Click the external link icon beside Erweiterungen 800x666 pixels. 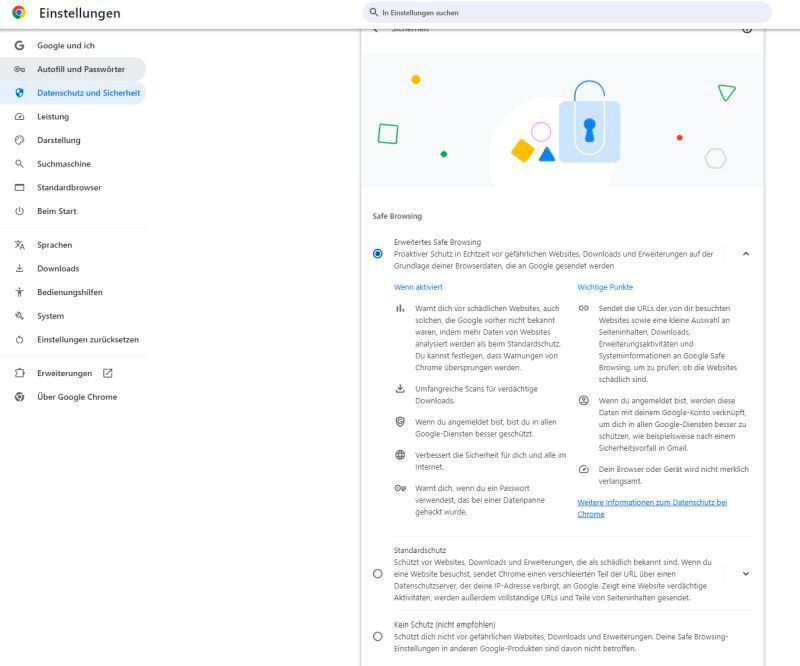pos(108,373)
